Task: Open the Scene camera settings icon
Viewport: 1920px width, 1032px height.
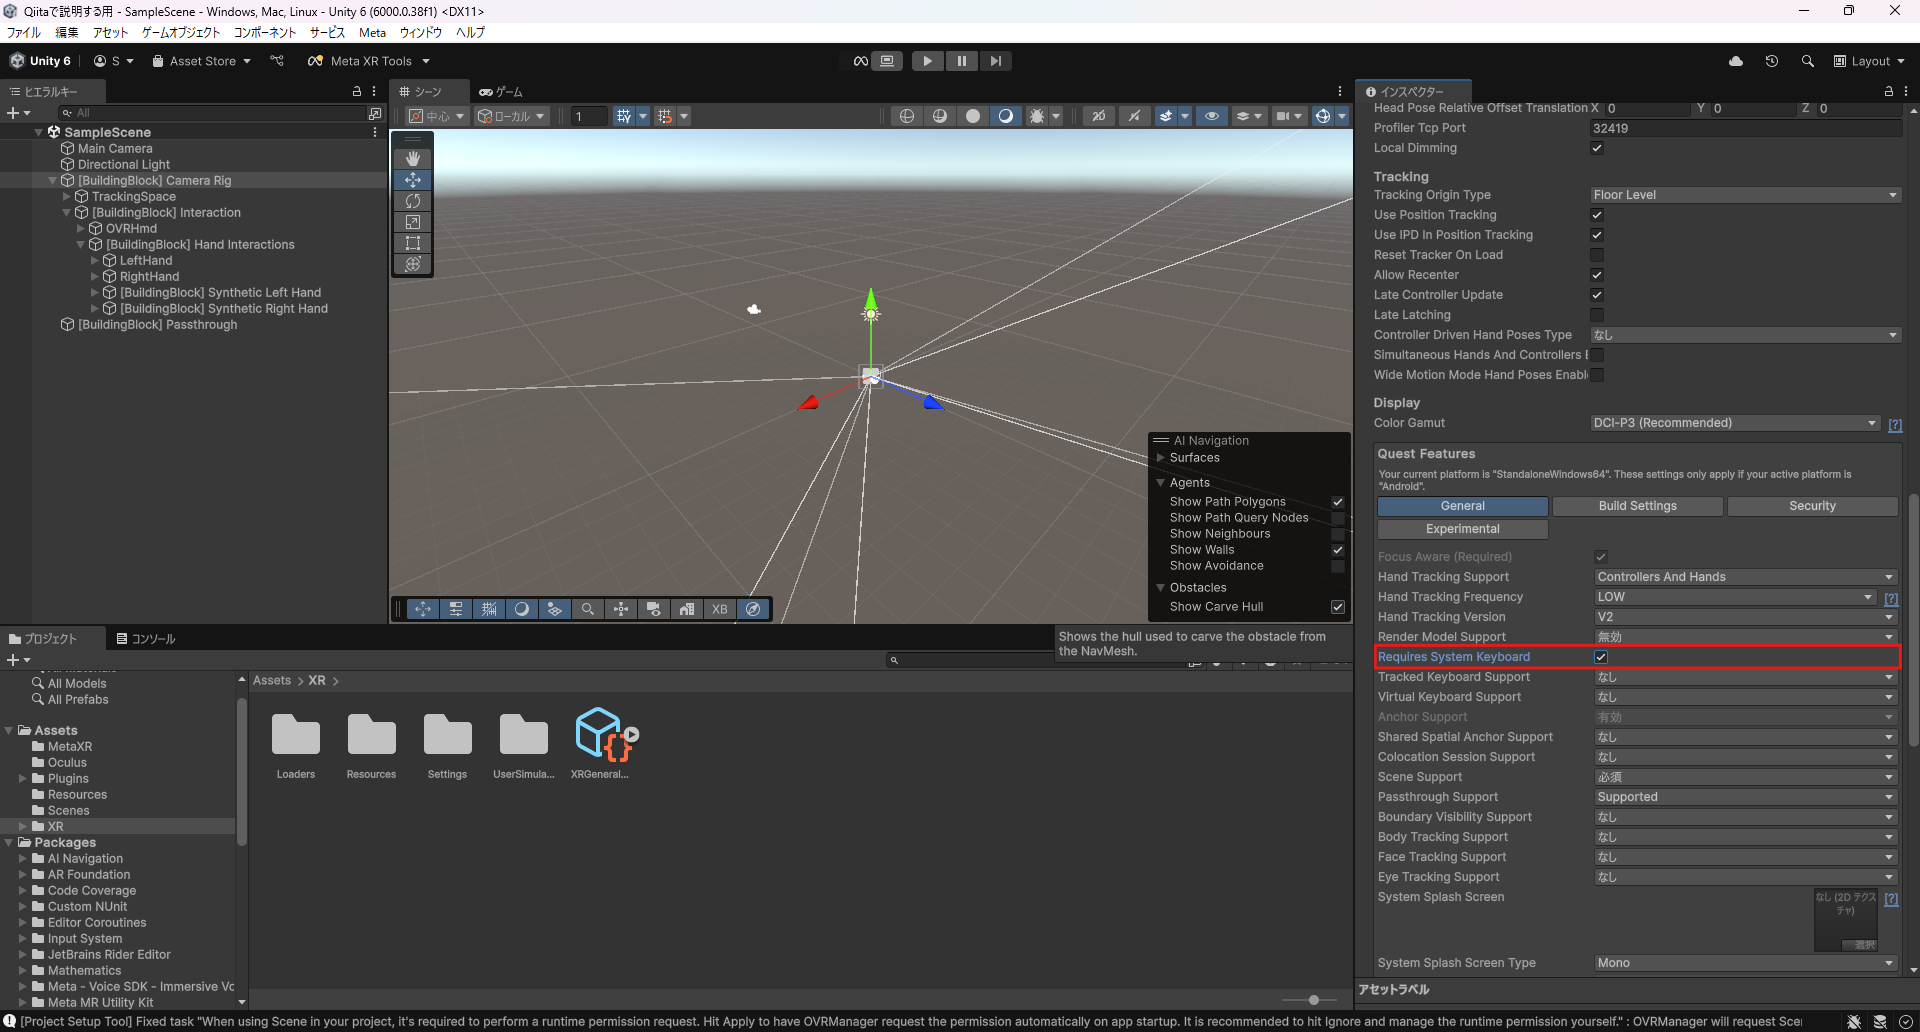Action: 1282,116
